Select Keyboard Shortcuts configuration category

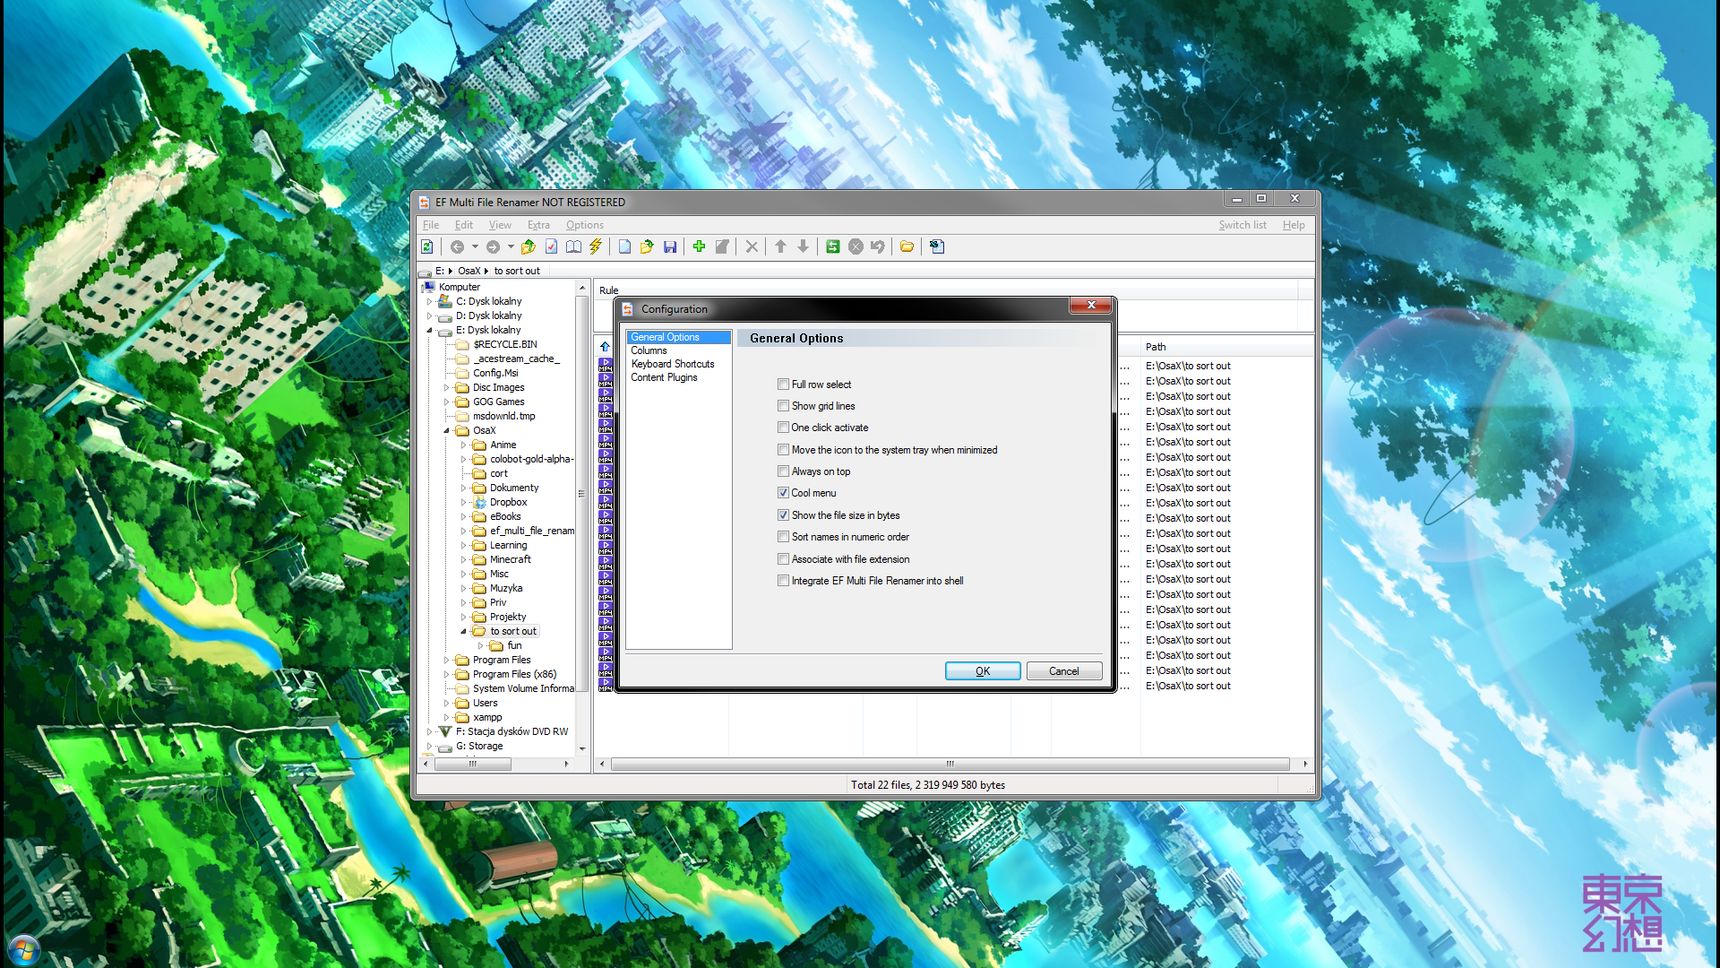(x=673, y=364)
